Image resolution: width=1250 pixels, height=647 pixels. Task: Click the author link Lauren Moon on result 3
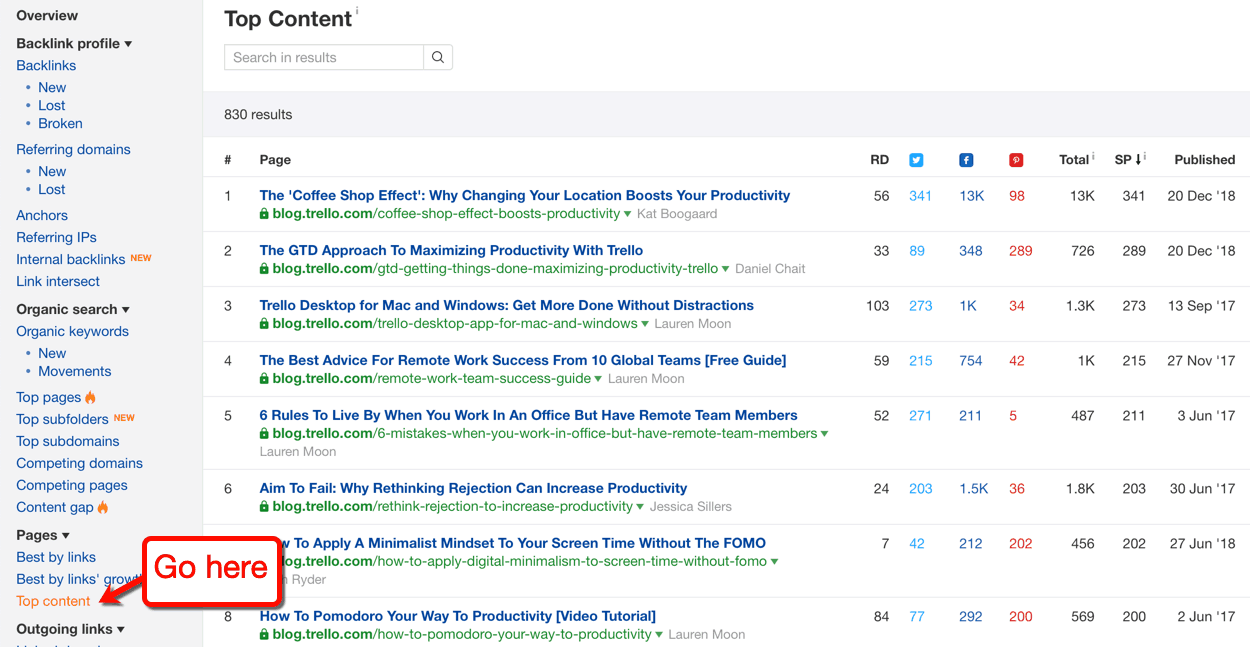pos(692,324)
